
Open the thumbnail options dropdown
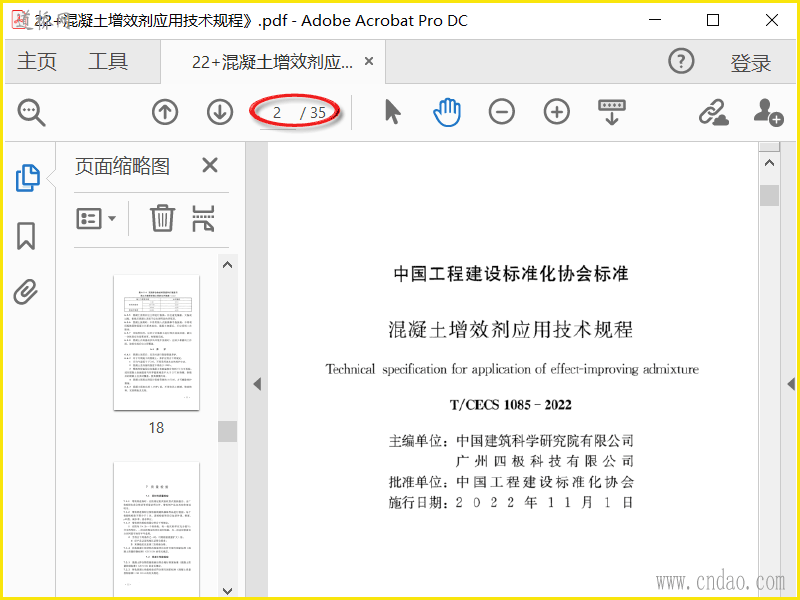(96, 219)
